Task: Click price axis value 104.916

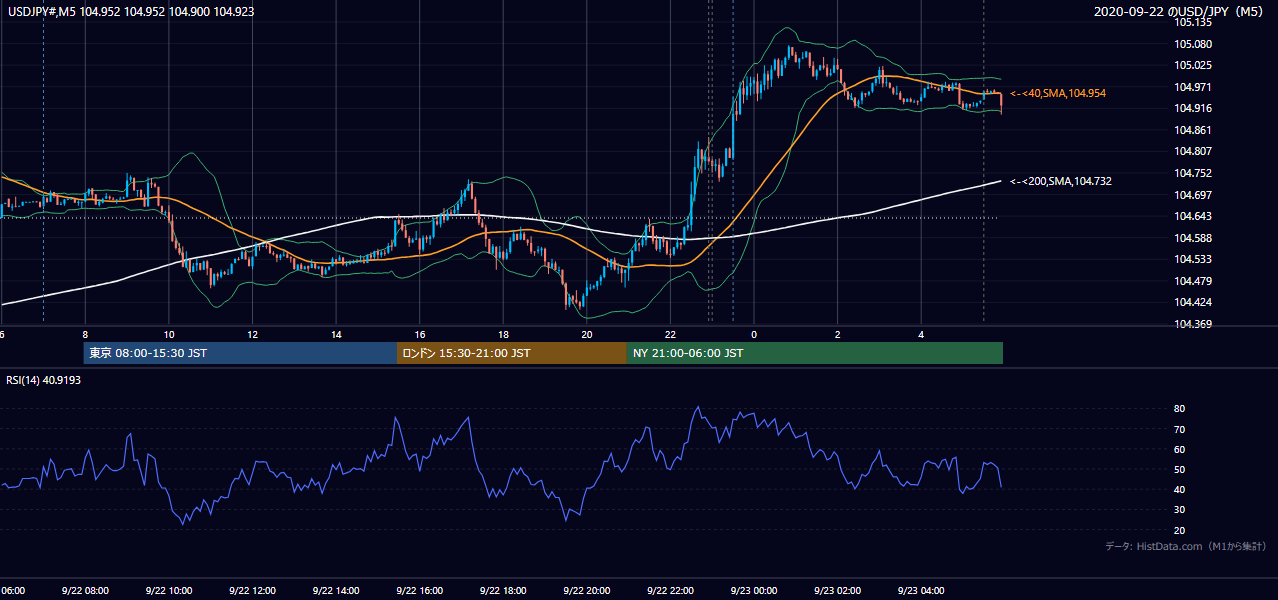Action: [1194, 108]
